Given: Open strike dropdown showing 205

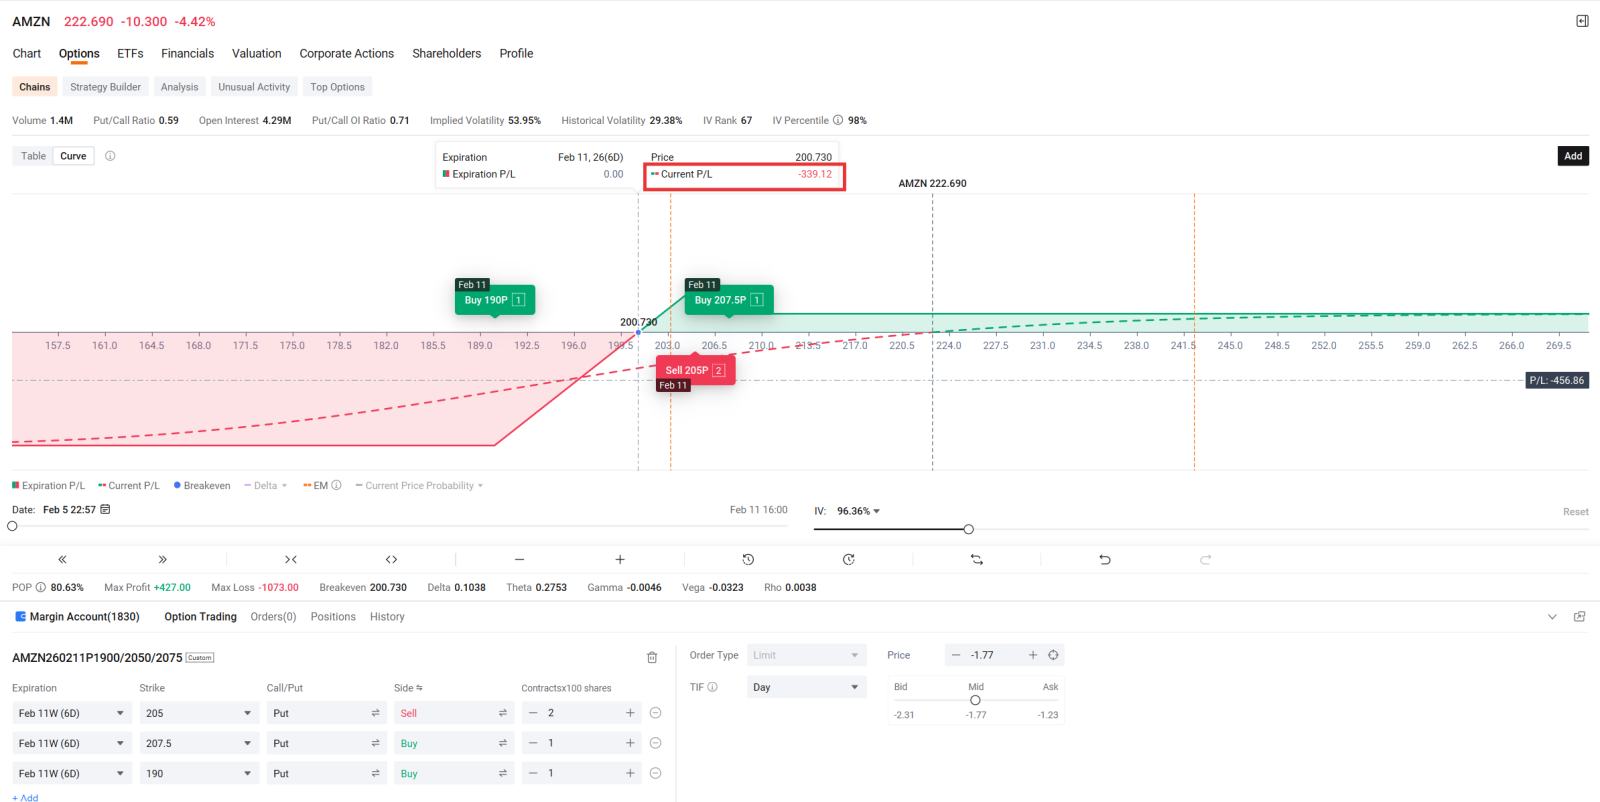Looking at the screenshot, I should pos(198,713).
